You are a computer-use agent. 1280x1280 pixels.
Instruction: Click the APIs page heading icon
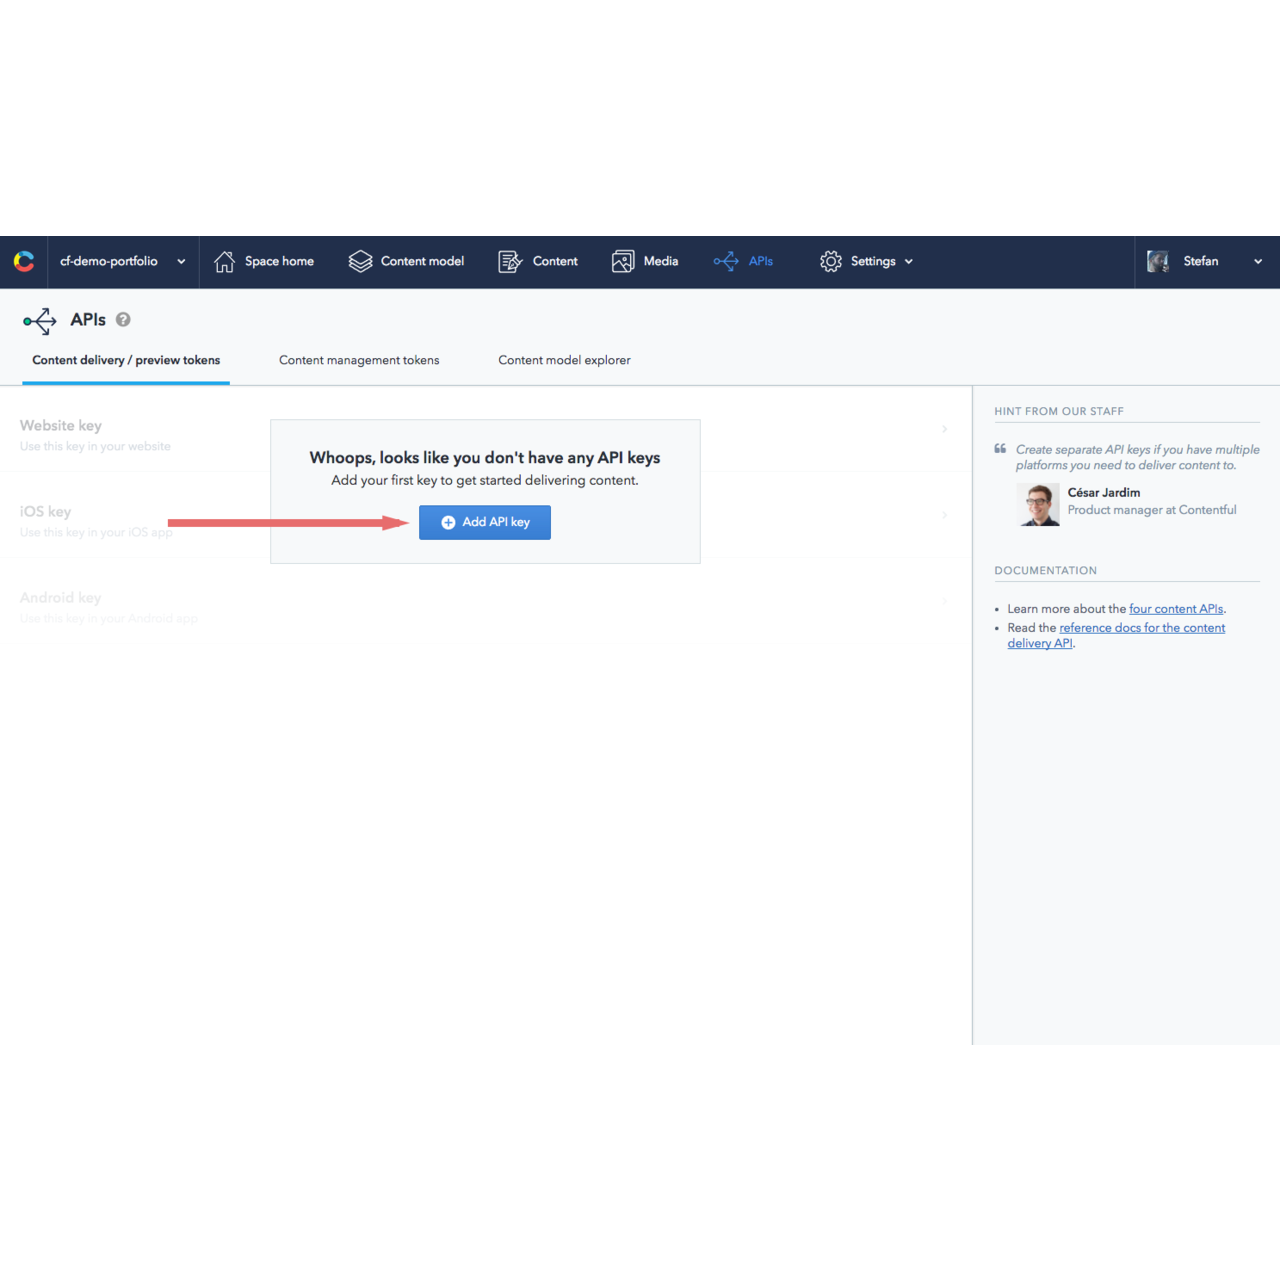pos(40,321)
